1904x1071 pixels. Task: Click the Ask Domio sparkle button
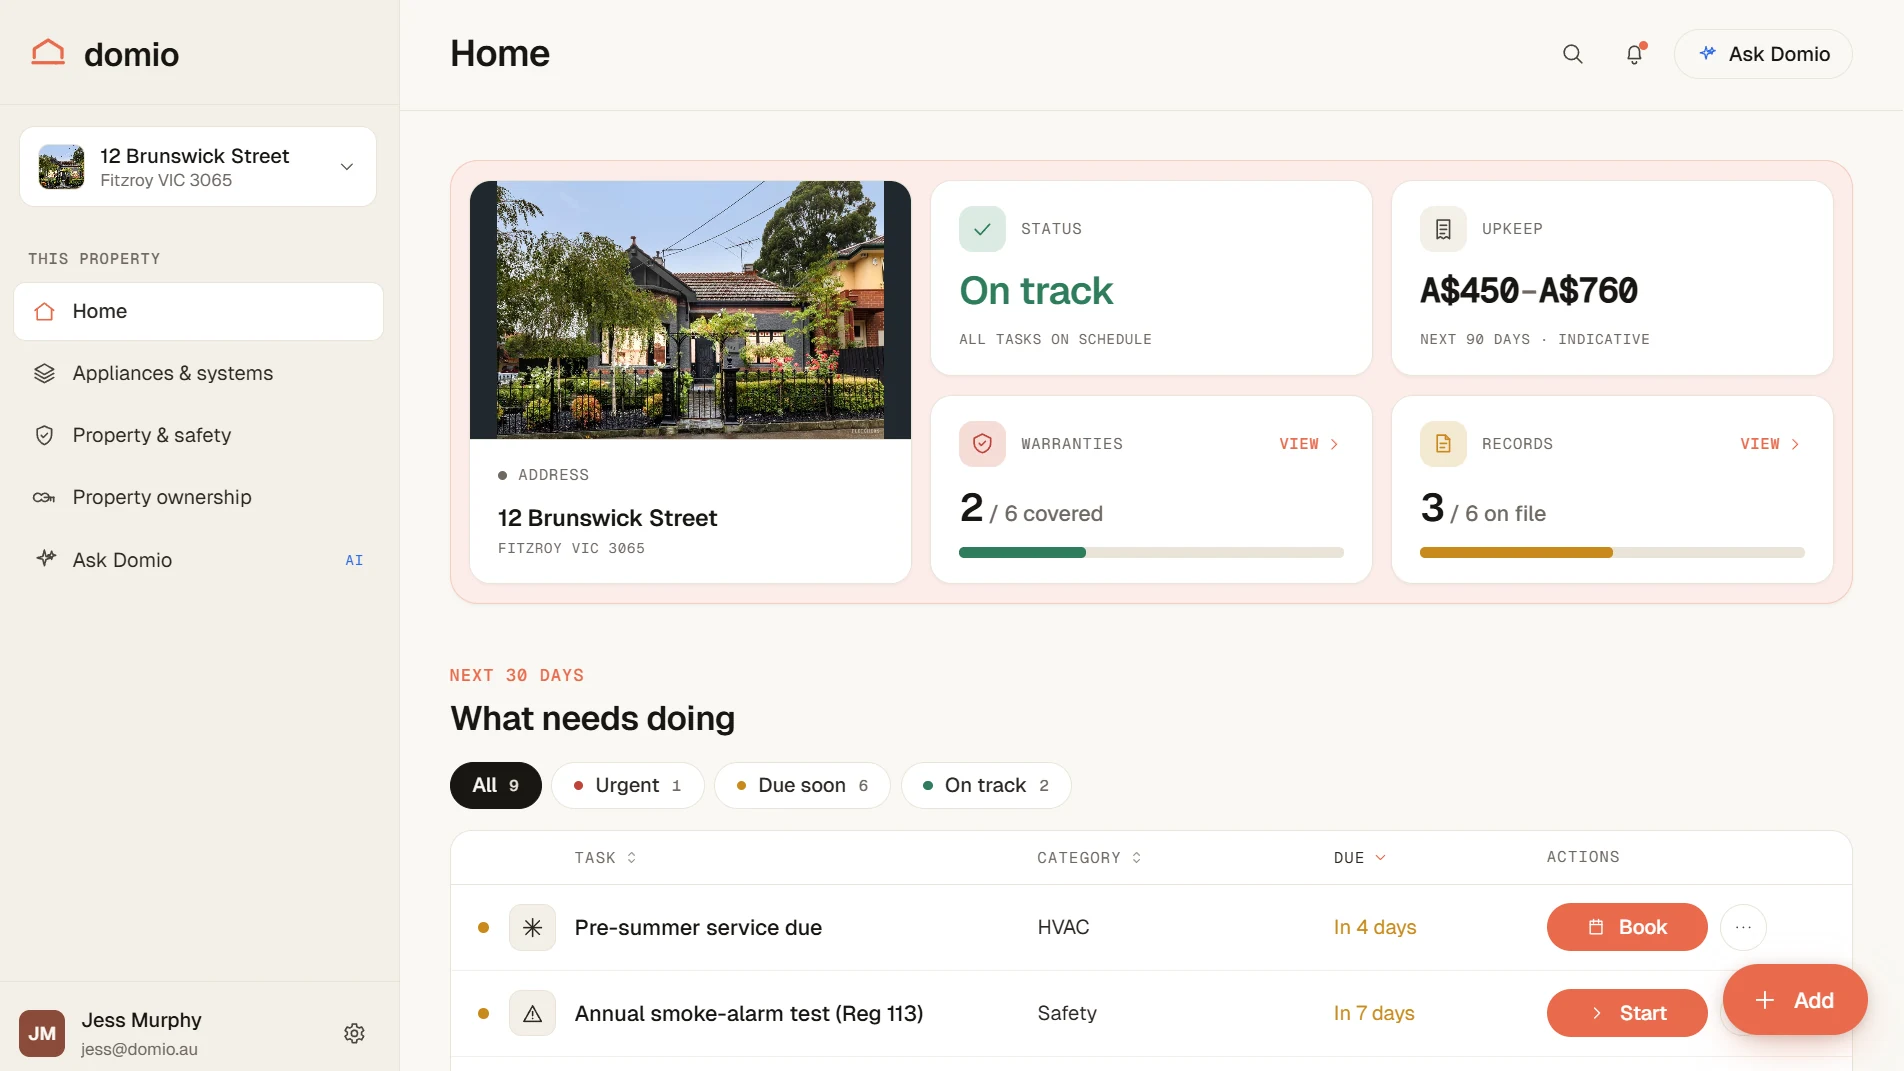point(1763,54)
